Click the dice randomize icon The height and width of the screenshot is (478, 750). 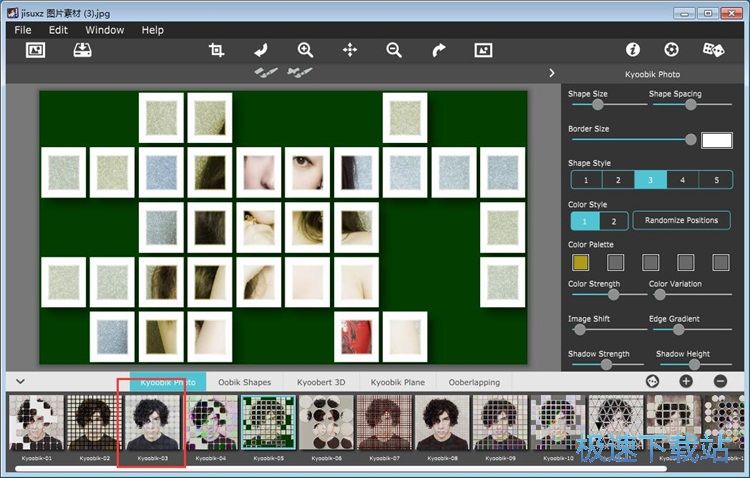coord(712,50)
